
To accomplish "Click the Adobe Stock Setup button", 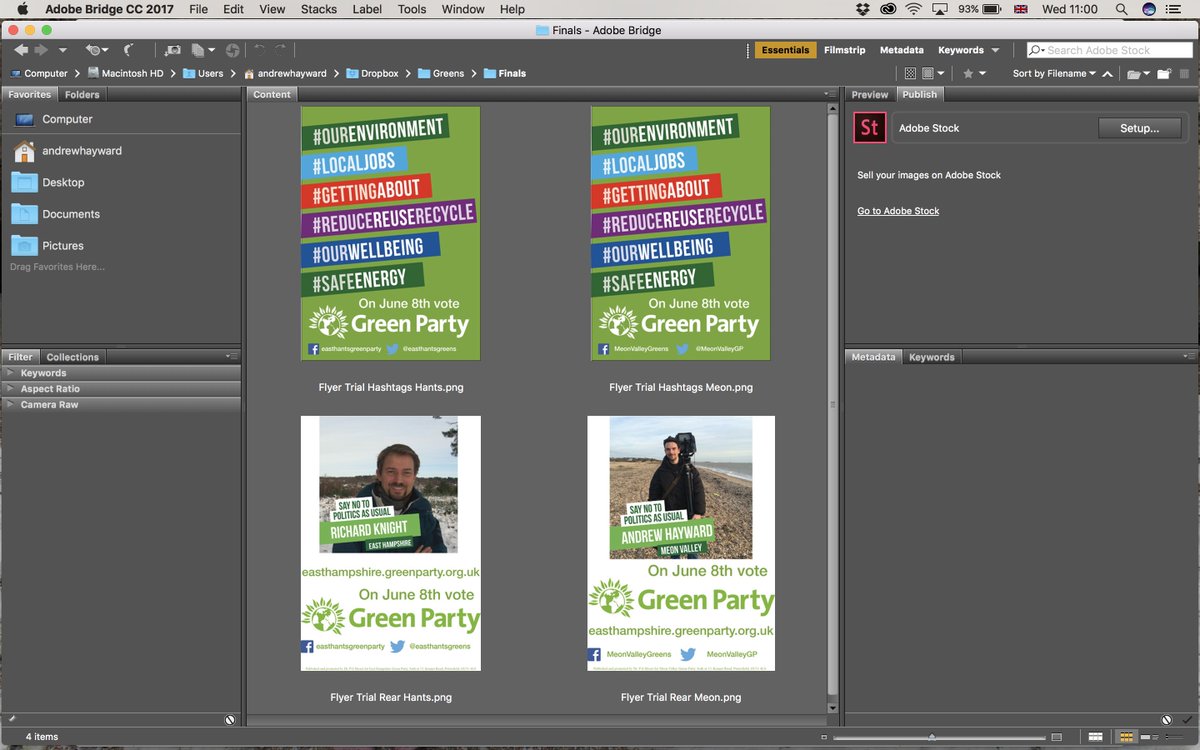I will click(x=1139, y=128).
